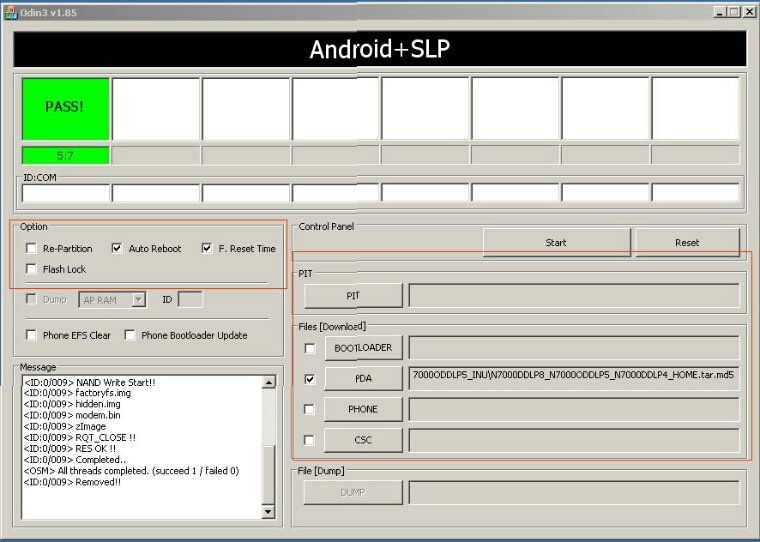
Task: Click the Message log scroll down arrow
Action: coord(269,511)
